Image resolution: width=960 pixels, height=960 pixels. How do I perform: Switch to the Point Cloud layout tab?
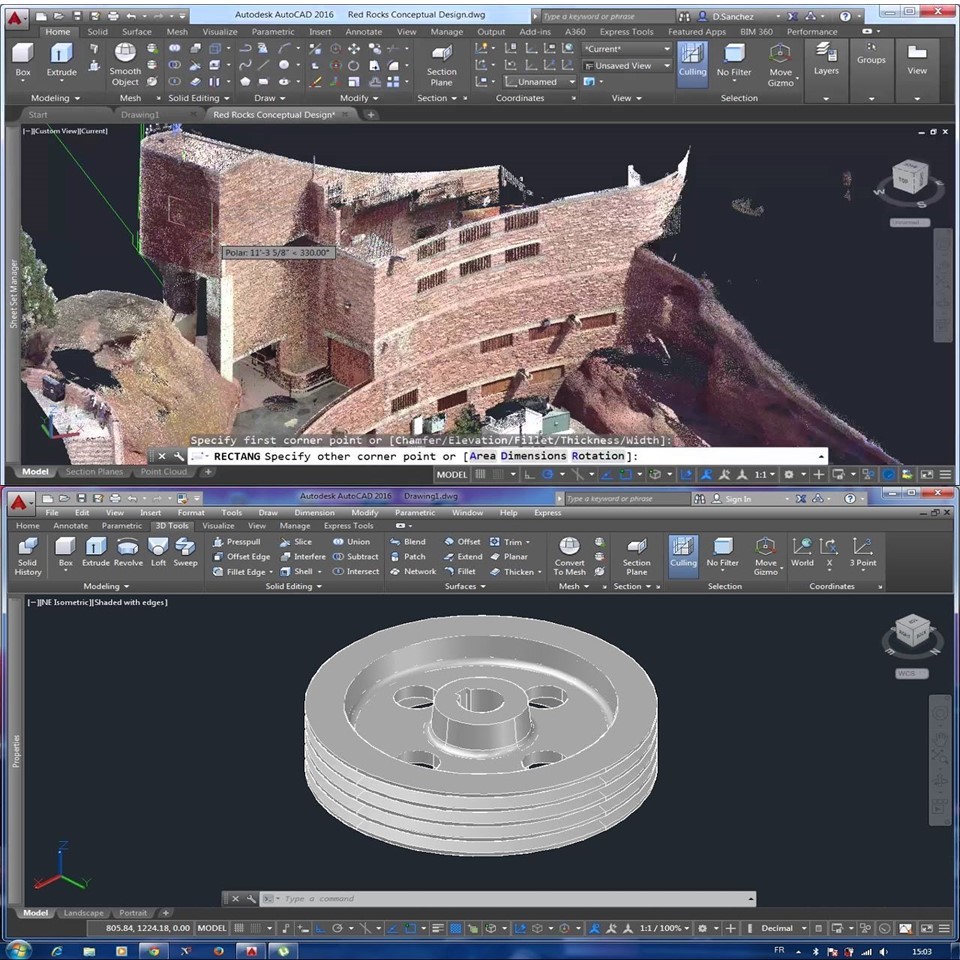[x=164, y=472]
